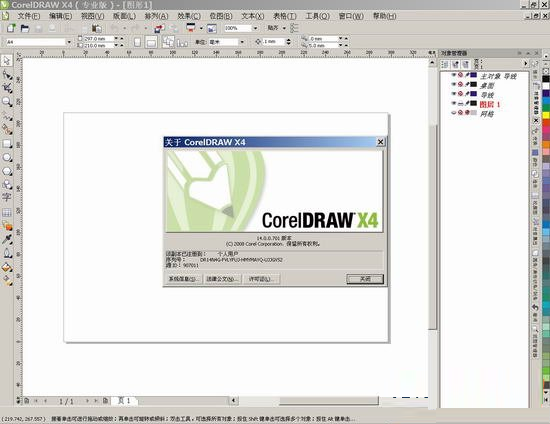Image resolution: width=550 pixels, height=424 pixels.
Task: Select the Smart Fill tool
Action: (7, 130)
